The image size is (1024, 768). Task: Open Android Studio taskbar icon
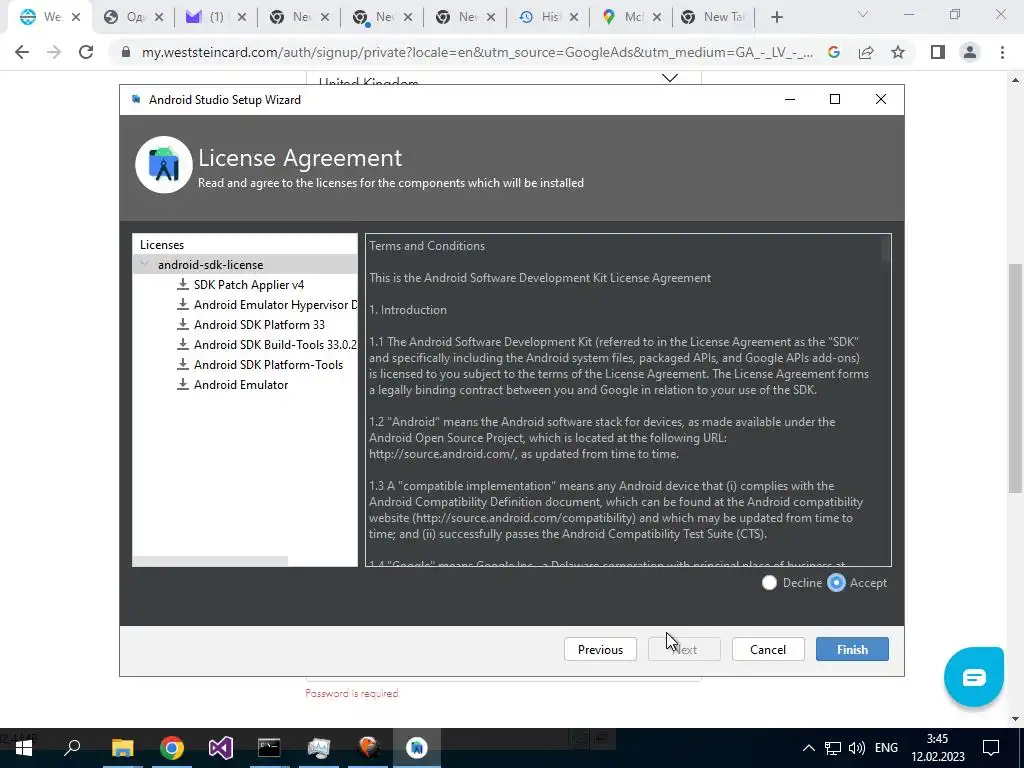(417, 748)
